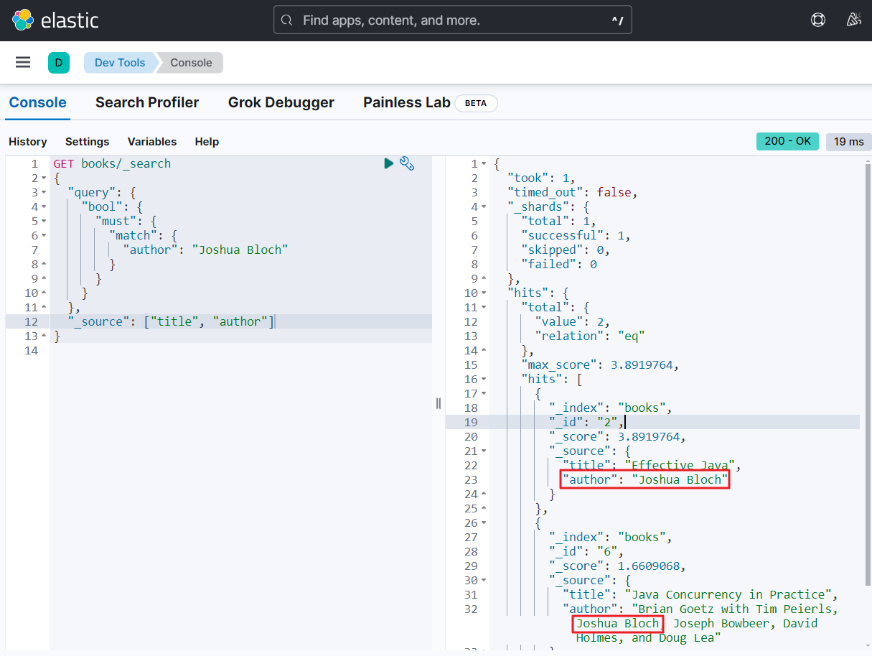
Task: Click "value": 2 in response
Action: (572, 322)
